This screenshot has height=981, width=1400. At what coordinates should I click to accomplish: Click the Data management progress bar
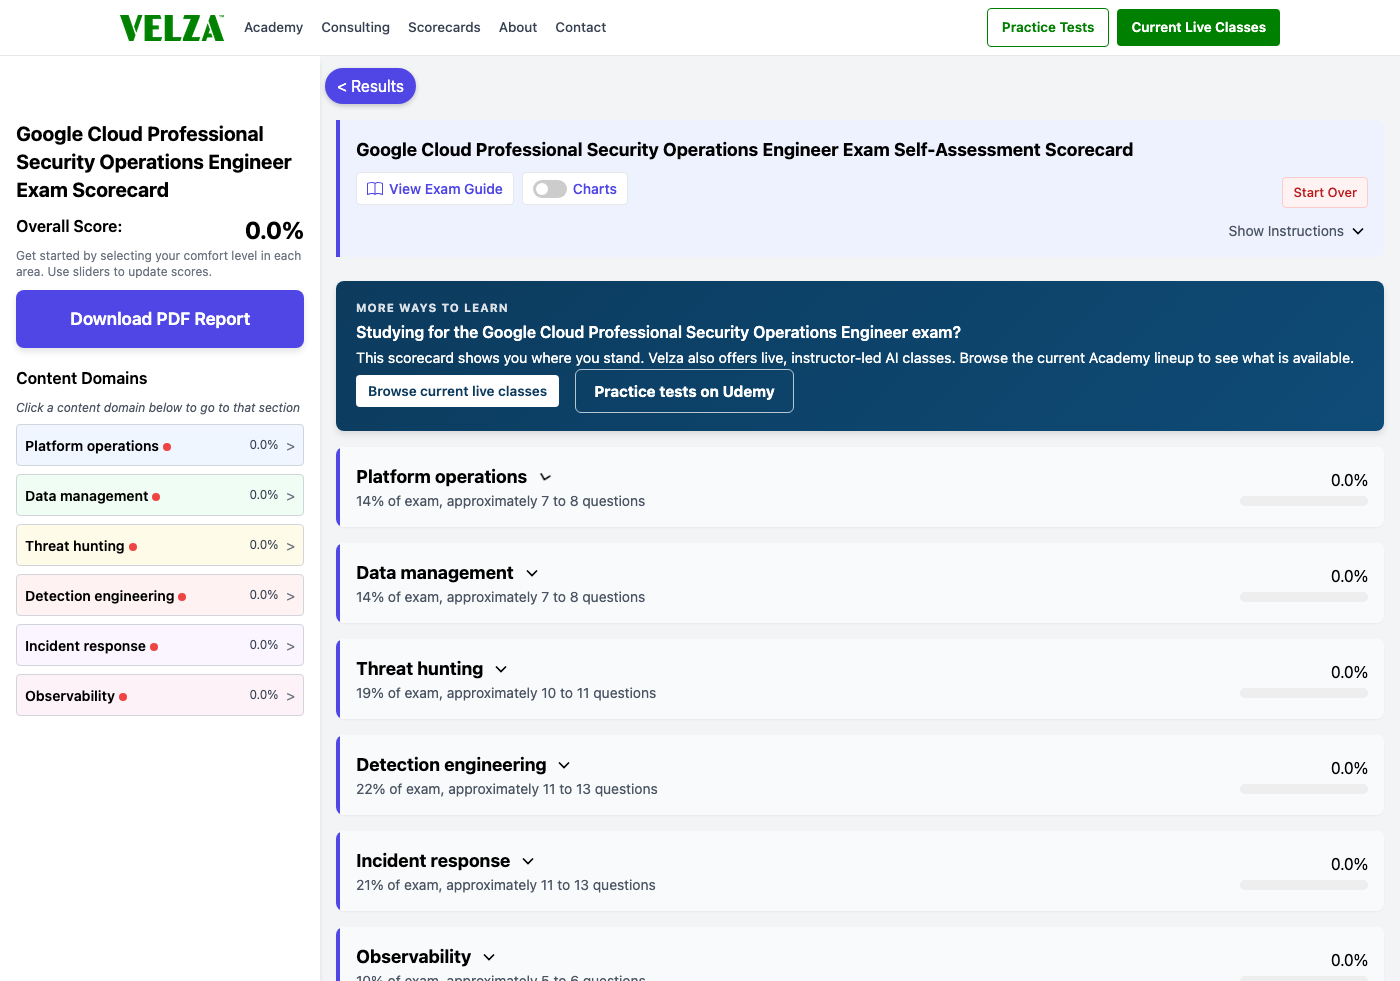pos(1304,597)
